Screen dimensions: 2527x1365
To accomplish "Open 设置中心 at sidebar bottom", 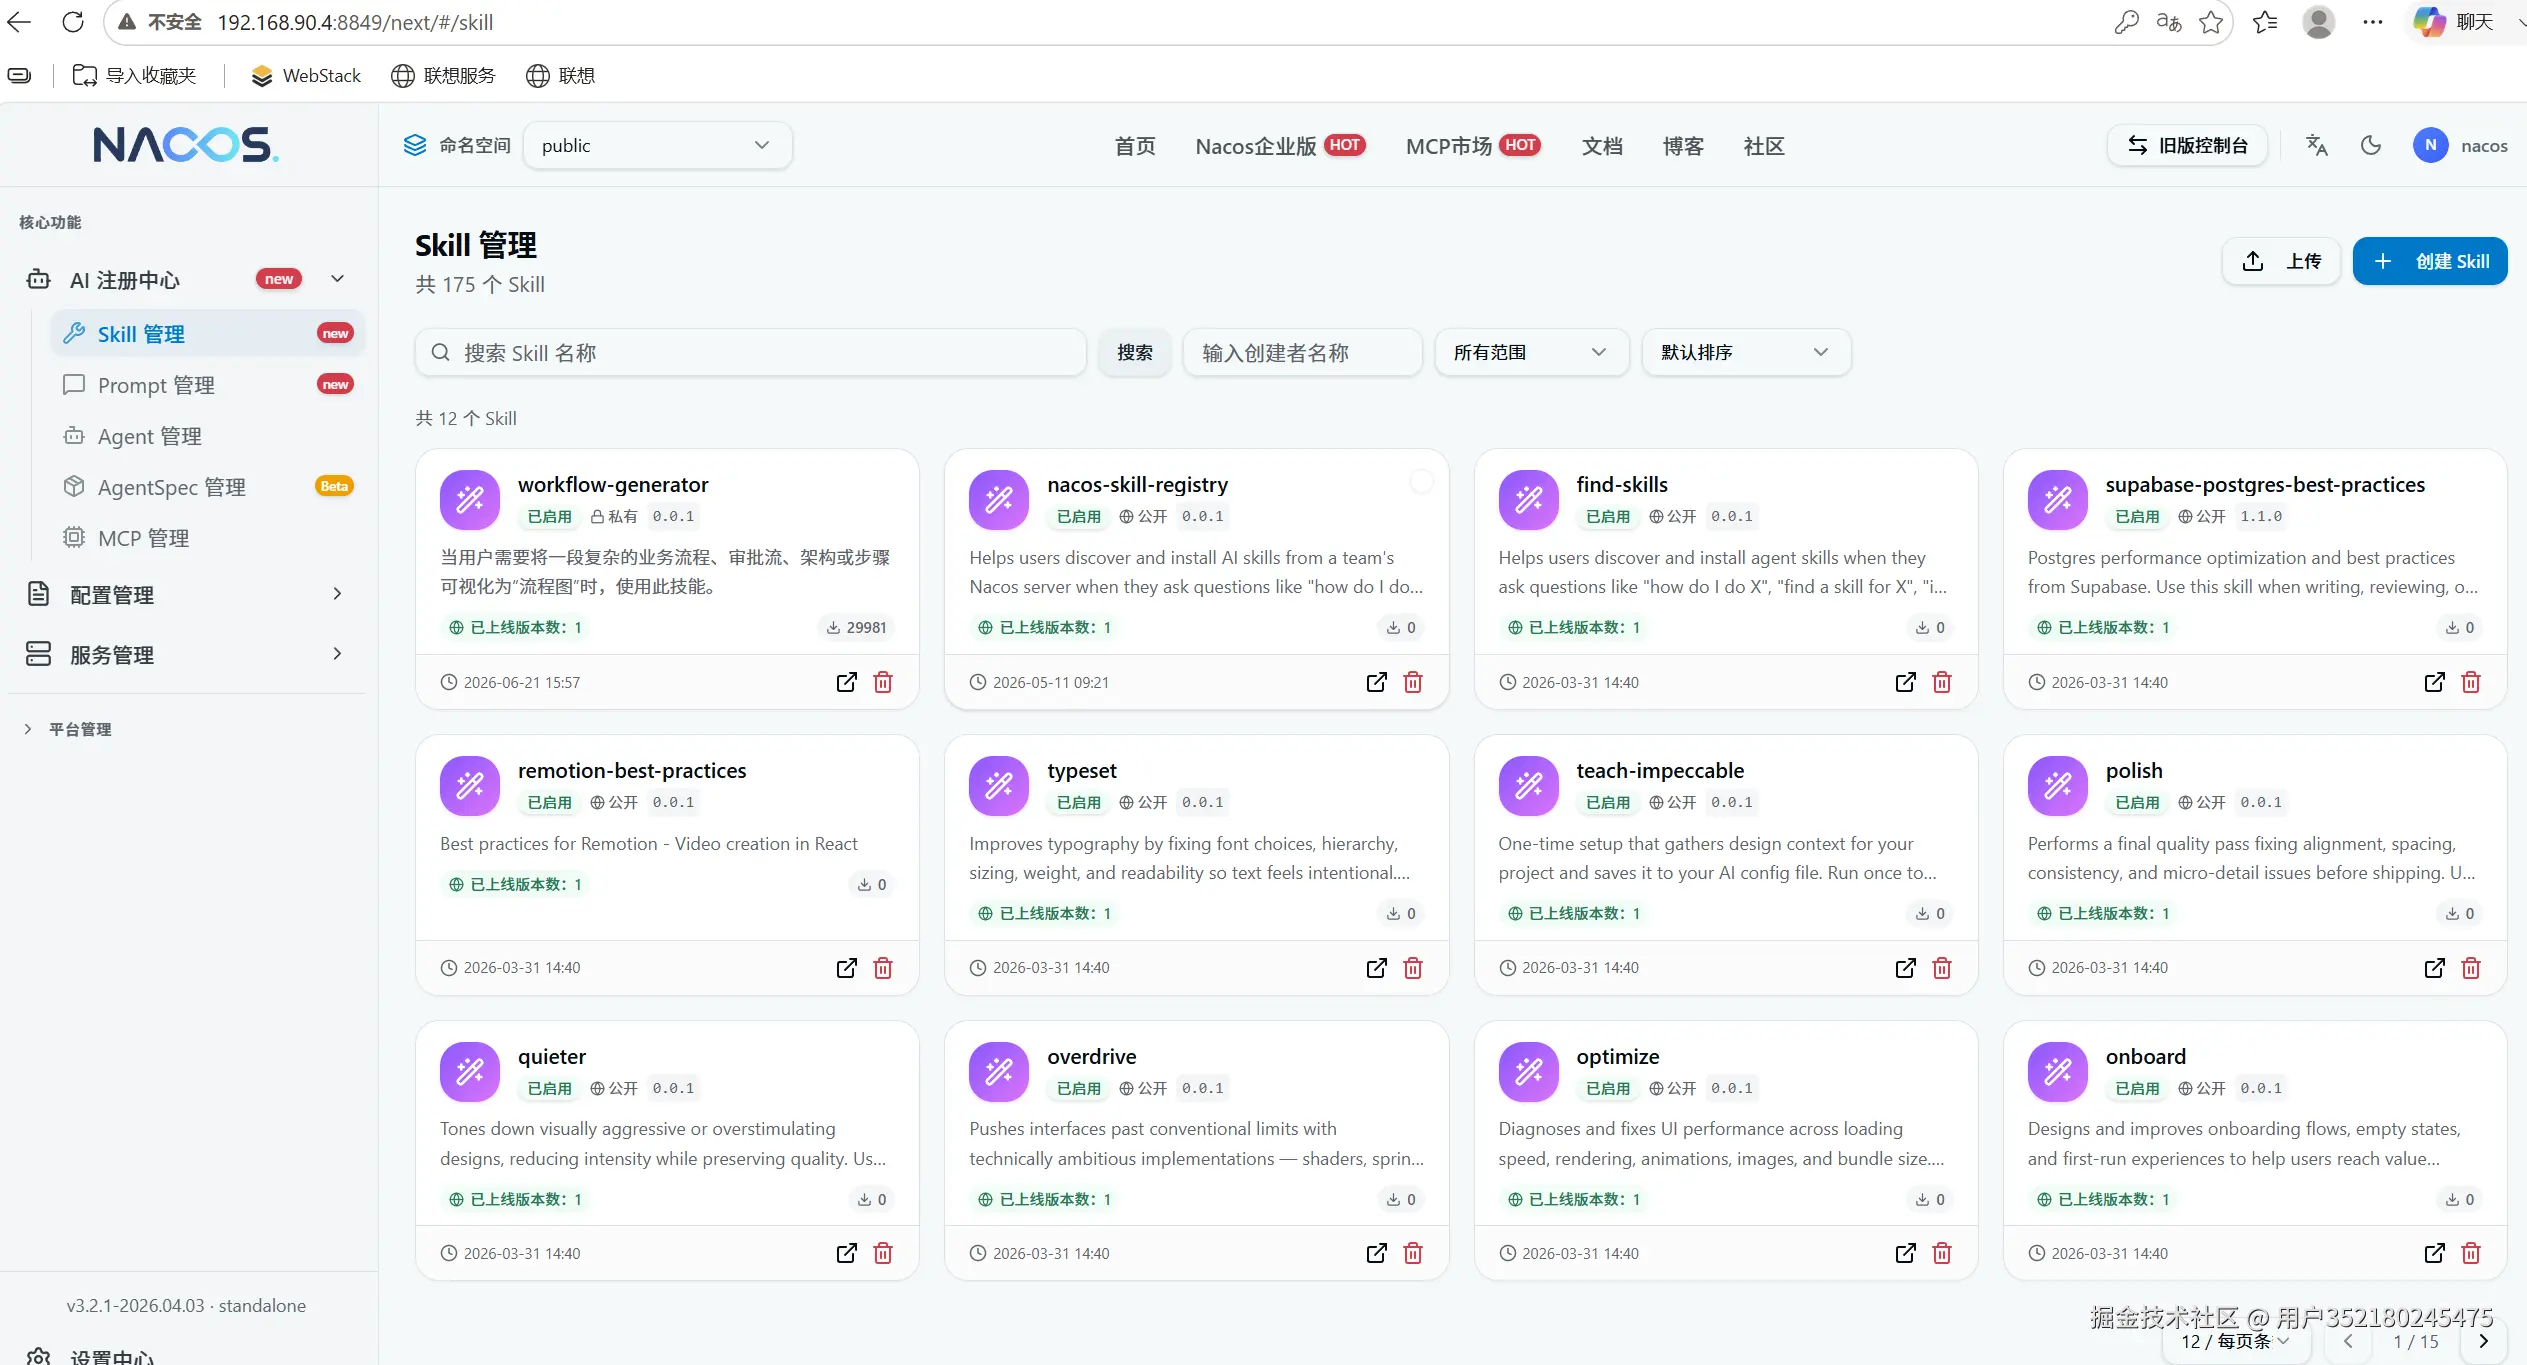I will [90, 1356].
